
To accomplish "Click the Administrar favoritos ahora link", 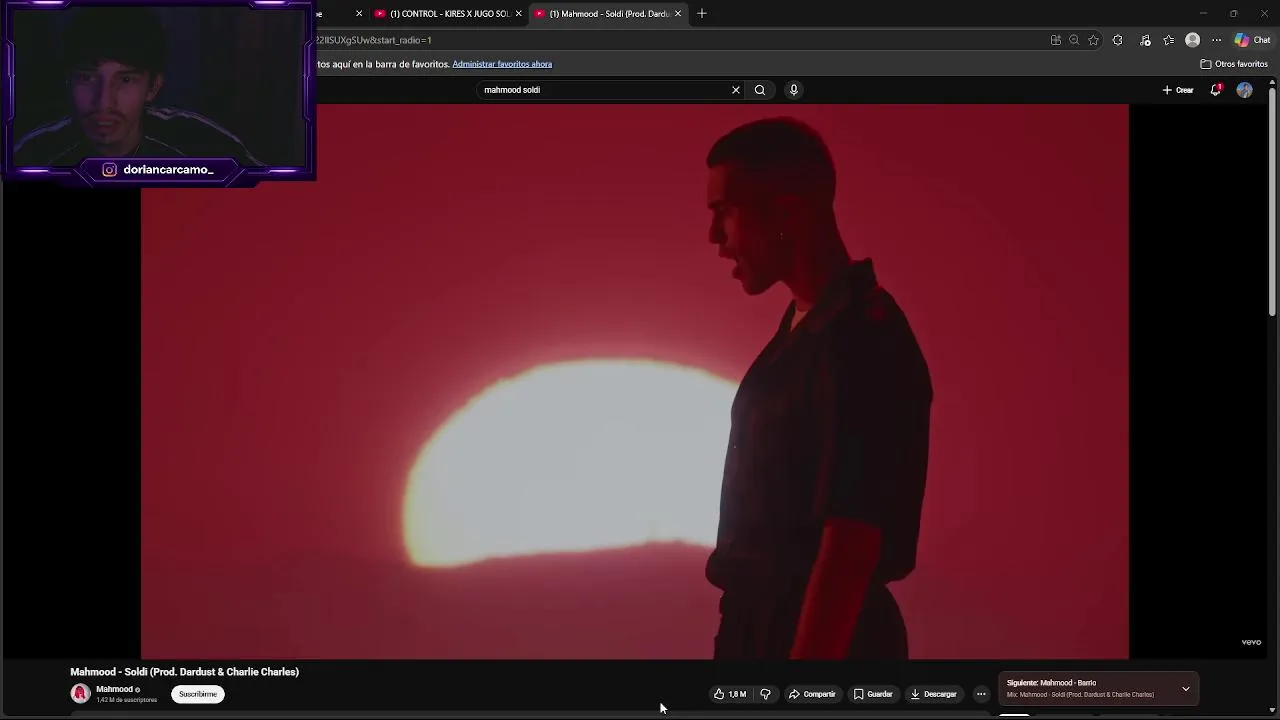I will 502,64.
